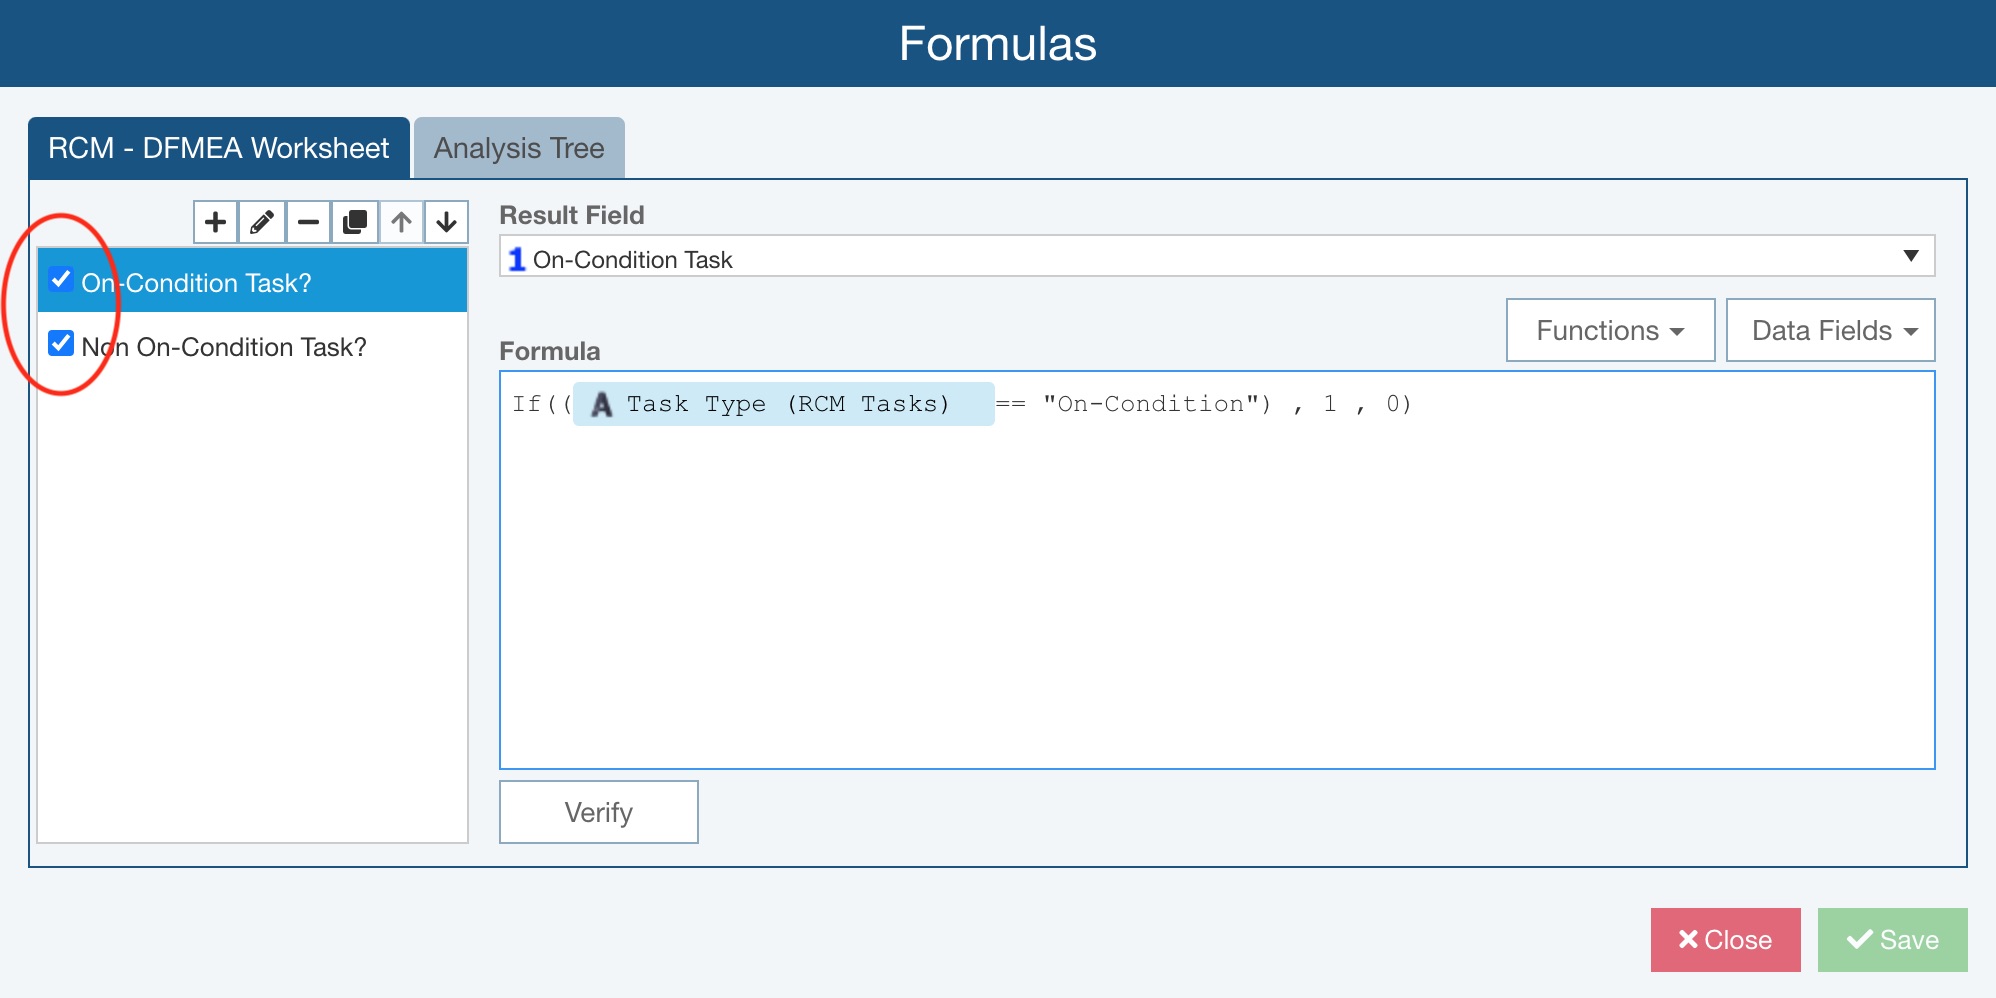1996x998 pixels.
Task: Click the red Close button
Action: tap(1725, 940)
